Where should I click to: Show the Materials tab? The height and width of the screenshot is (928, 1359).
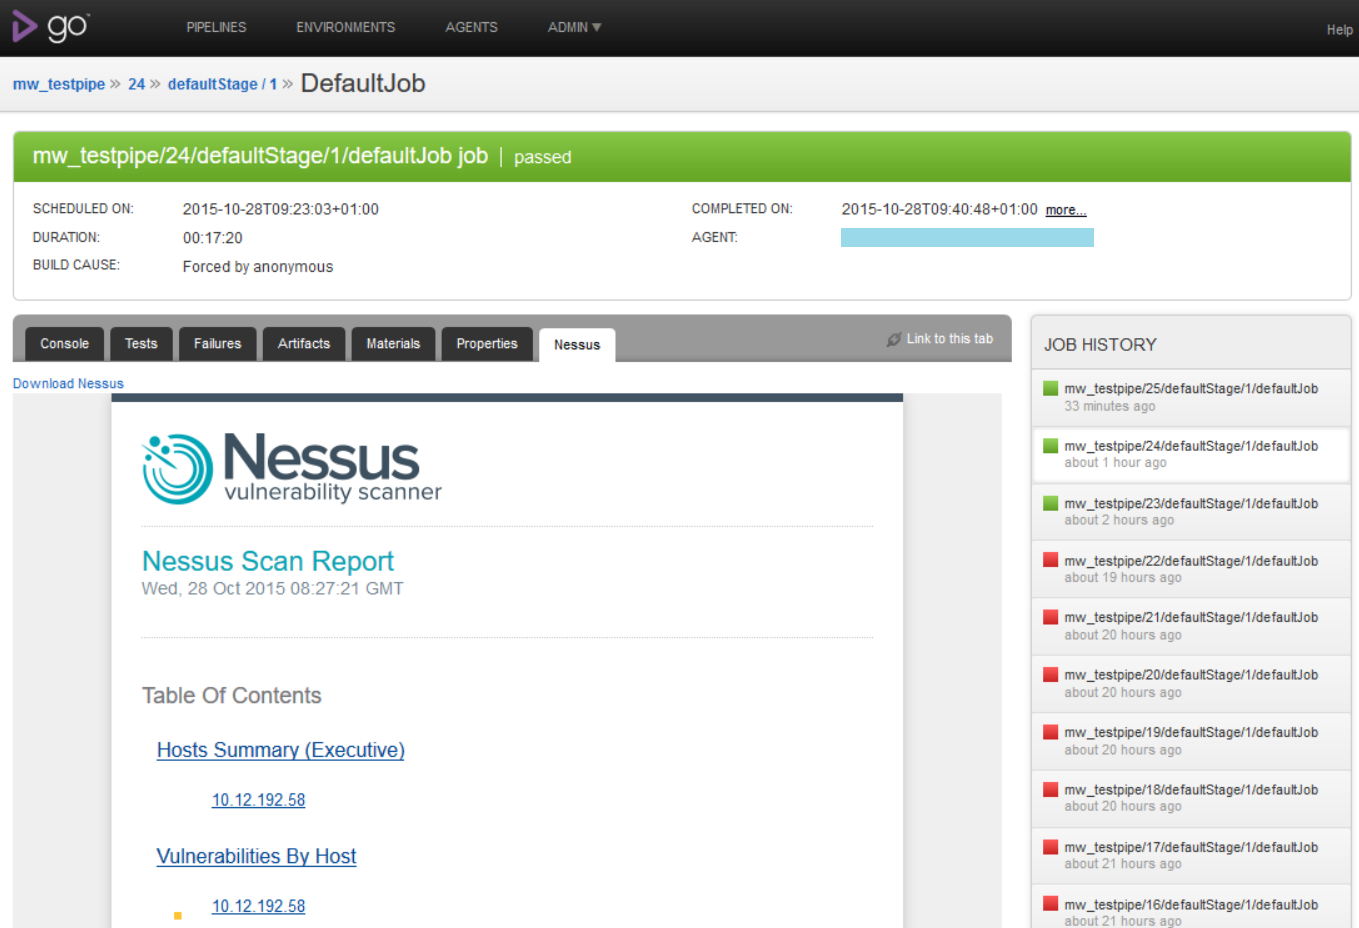click(x=393, y=344)
